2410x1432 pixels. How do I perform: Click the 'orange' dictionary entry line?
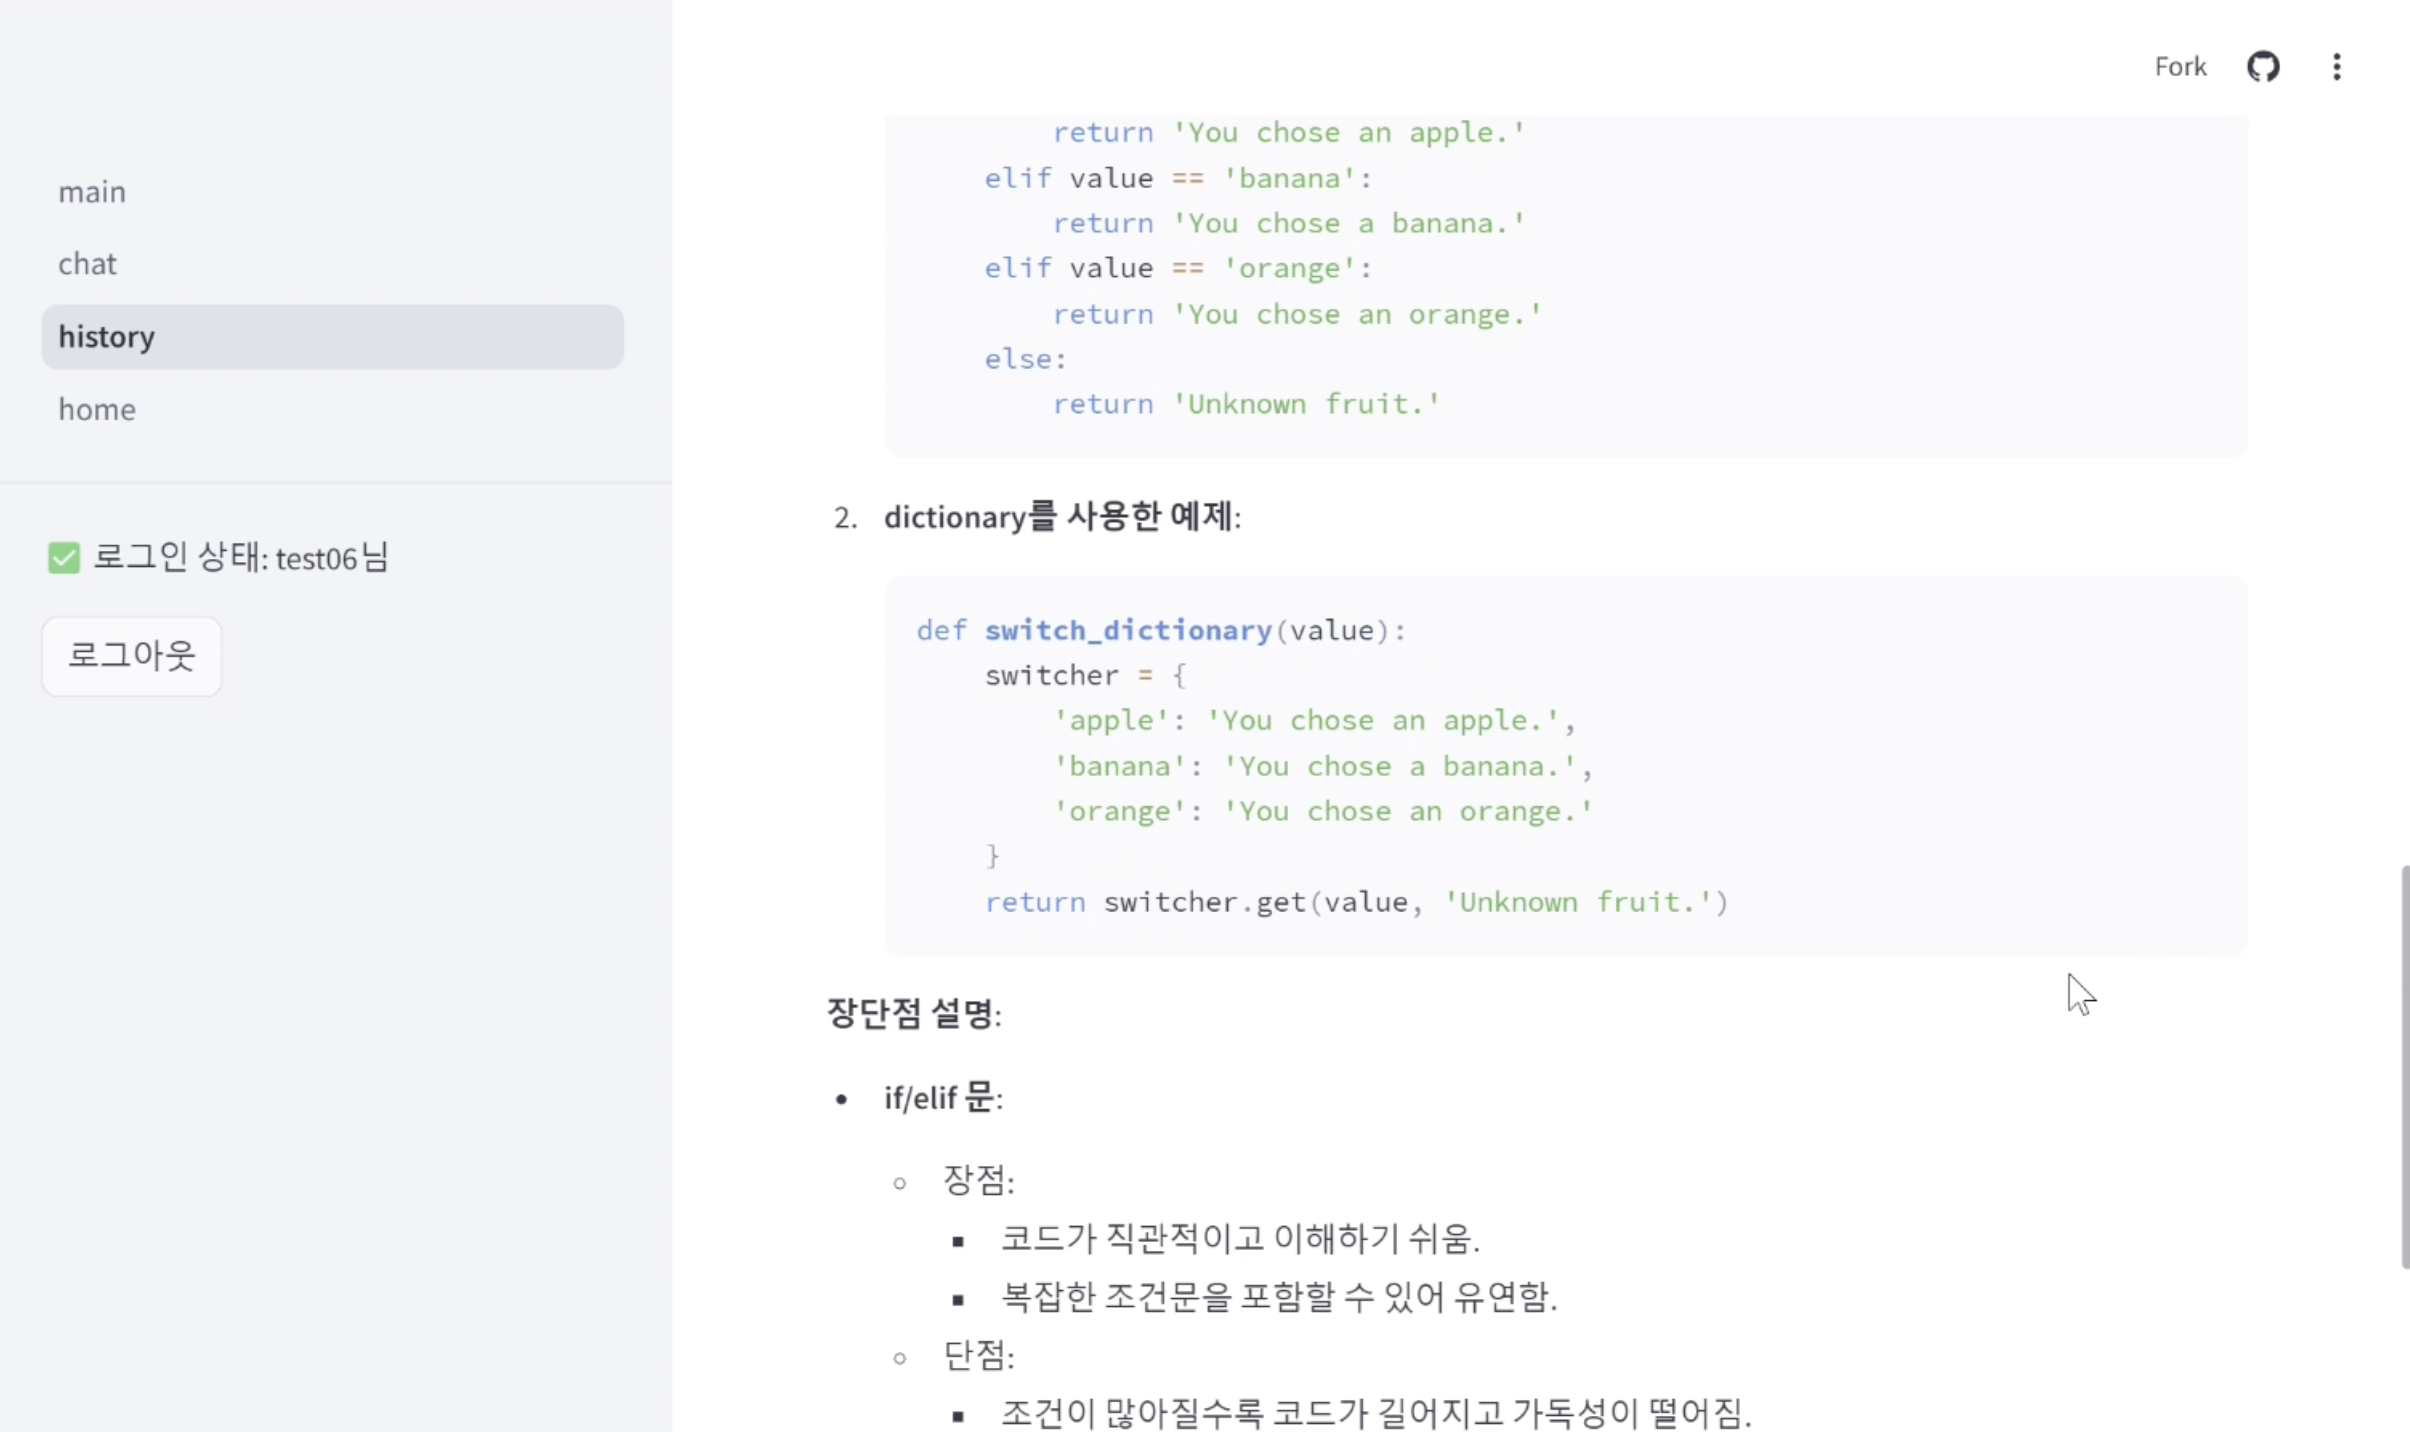pos(1323,811)
